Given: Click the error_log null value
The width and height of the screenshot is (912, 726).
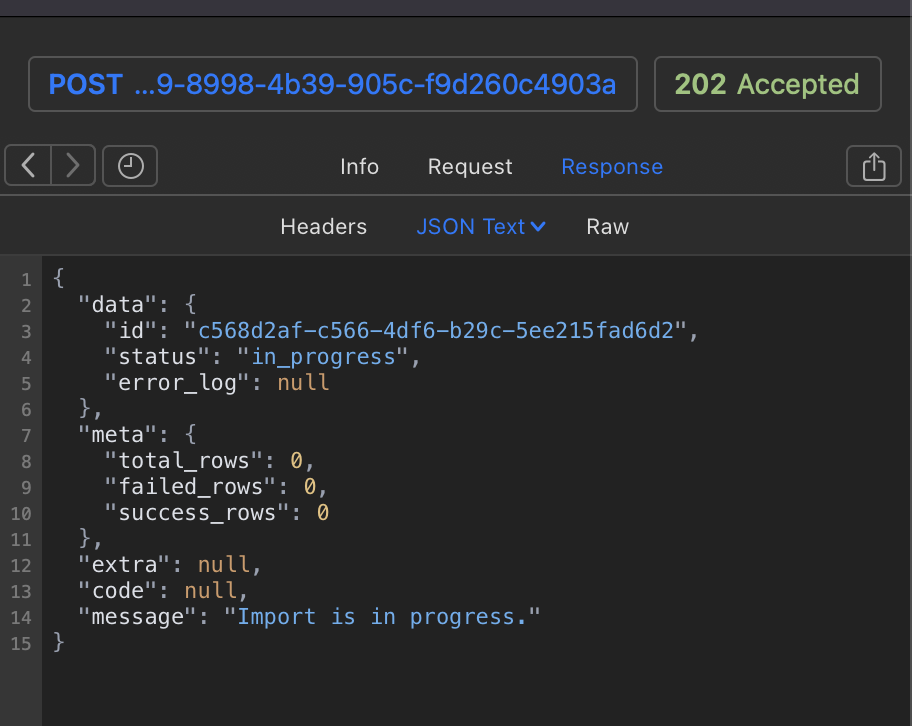Looking at the screenshot, I should point(303,383).
